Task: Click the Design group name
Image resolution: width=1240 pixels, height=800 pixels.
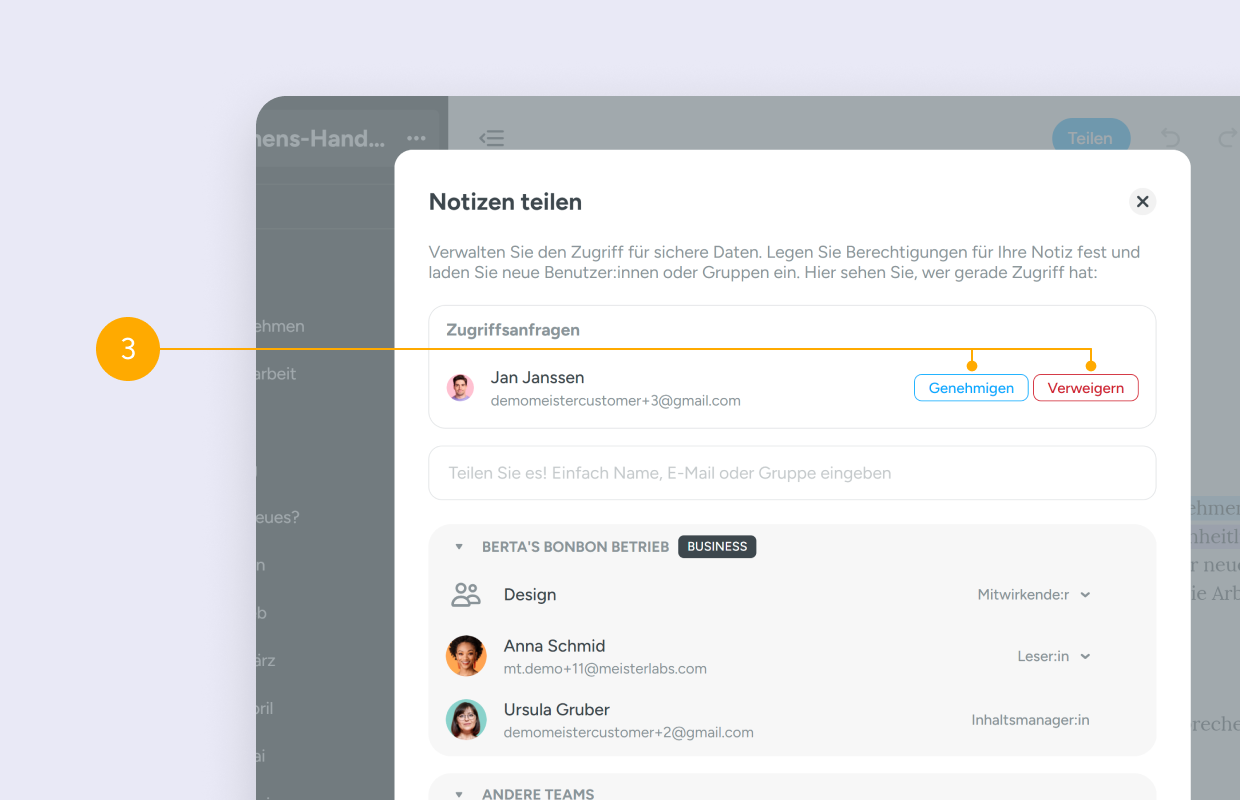Action: point(530,595)
